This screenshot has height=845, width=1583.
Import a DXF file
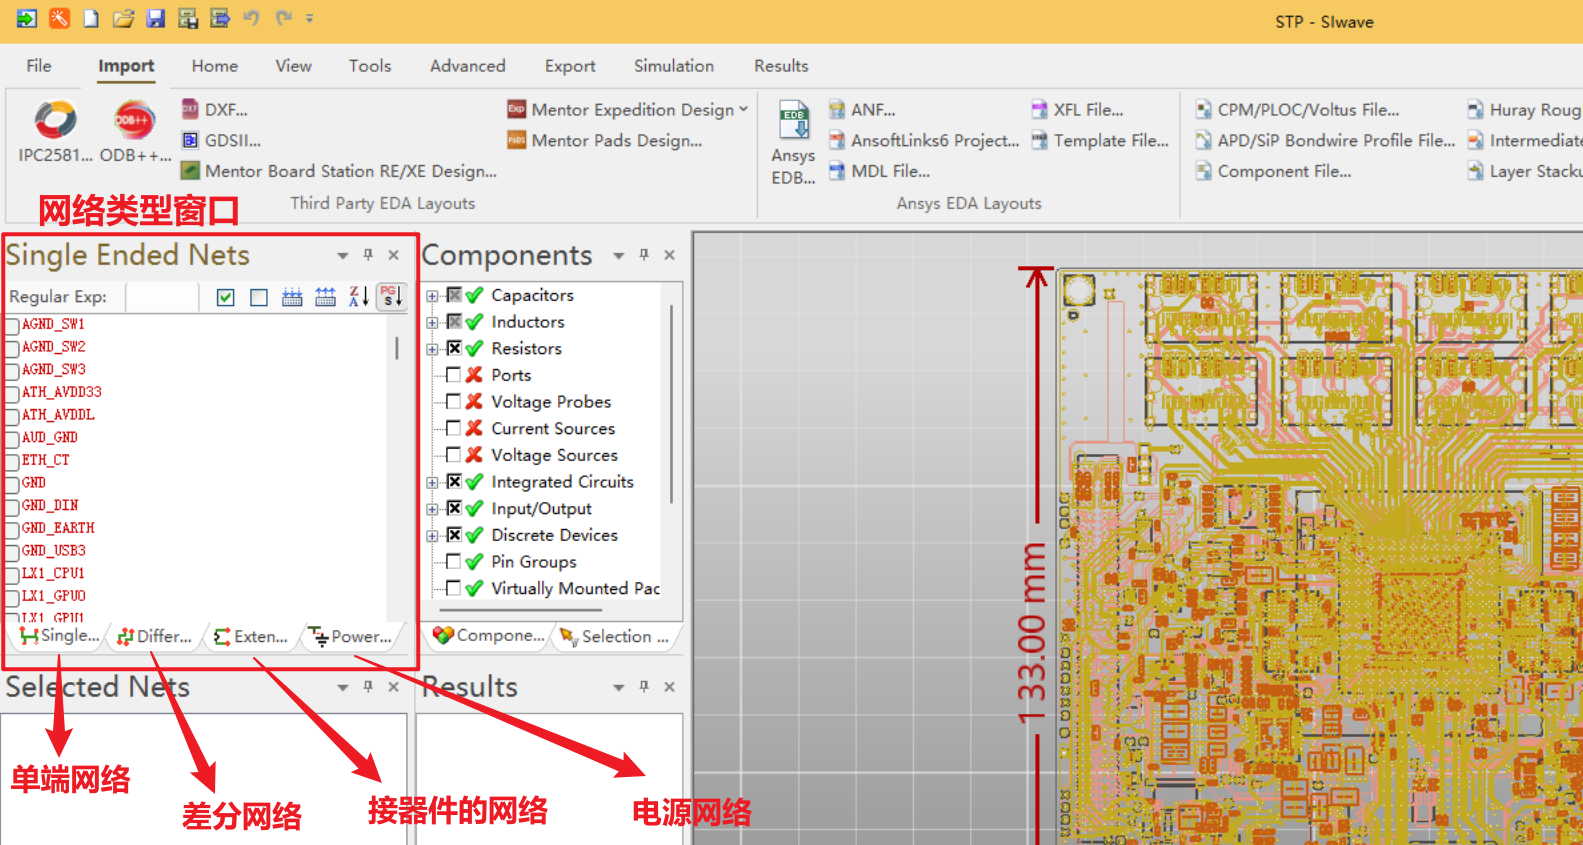214,109
